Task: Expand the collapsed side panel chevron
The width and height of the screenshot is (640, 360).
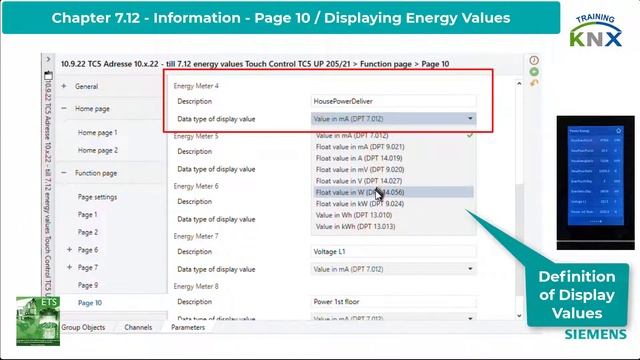Action: click(48, 60)
